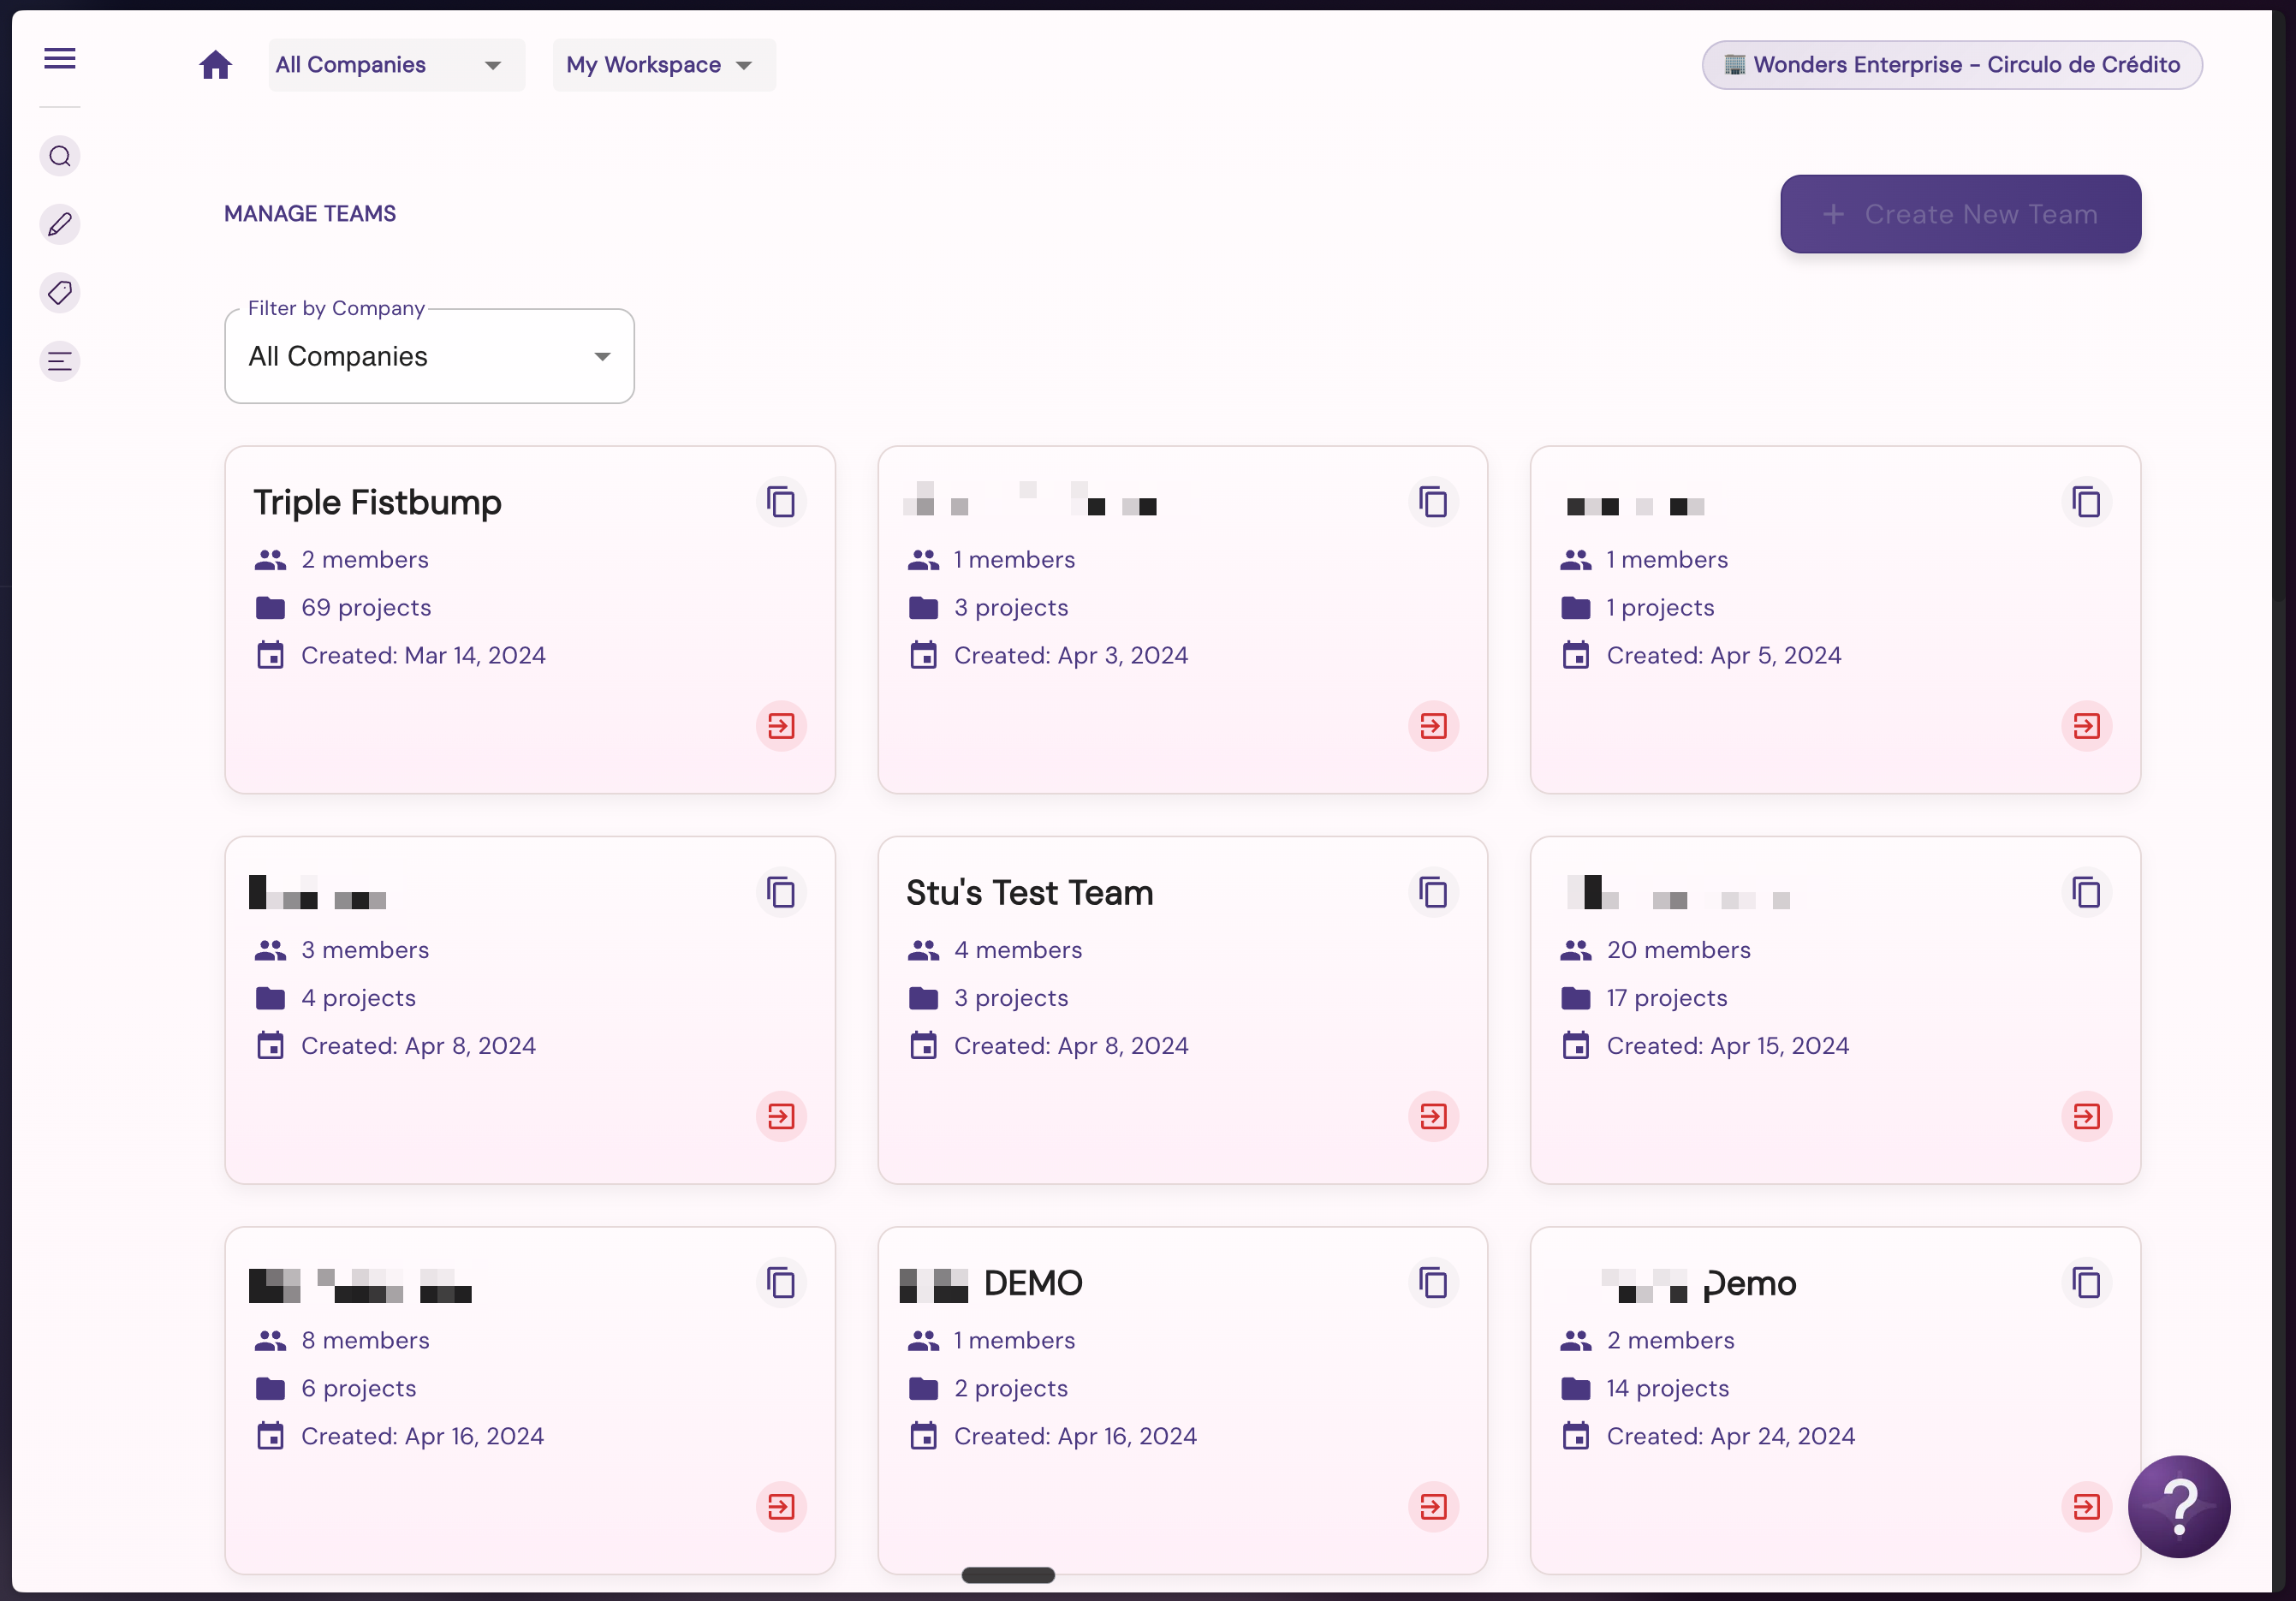Open the sidebar list lines icon
Image resolution: width=2296 pixels, height=1601 pixels.
(60, 361)
